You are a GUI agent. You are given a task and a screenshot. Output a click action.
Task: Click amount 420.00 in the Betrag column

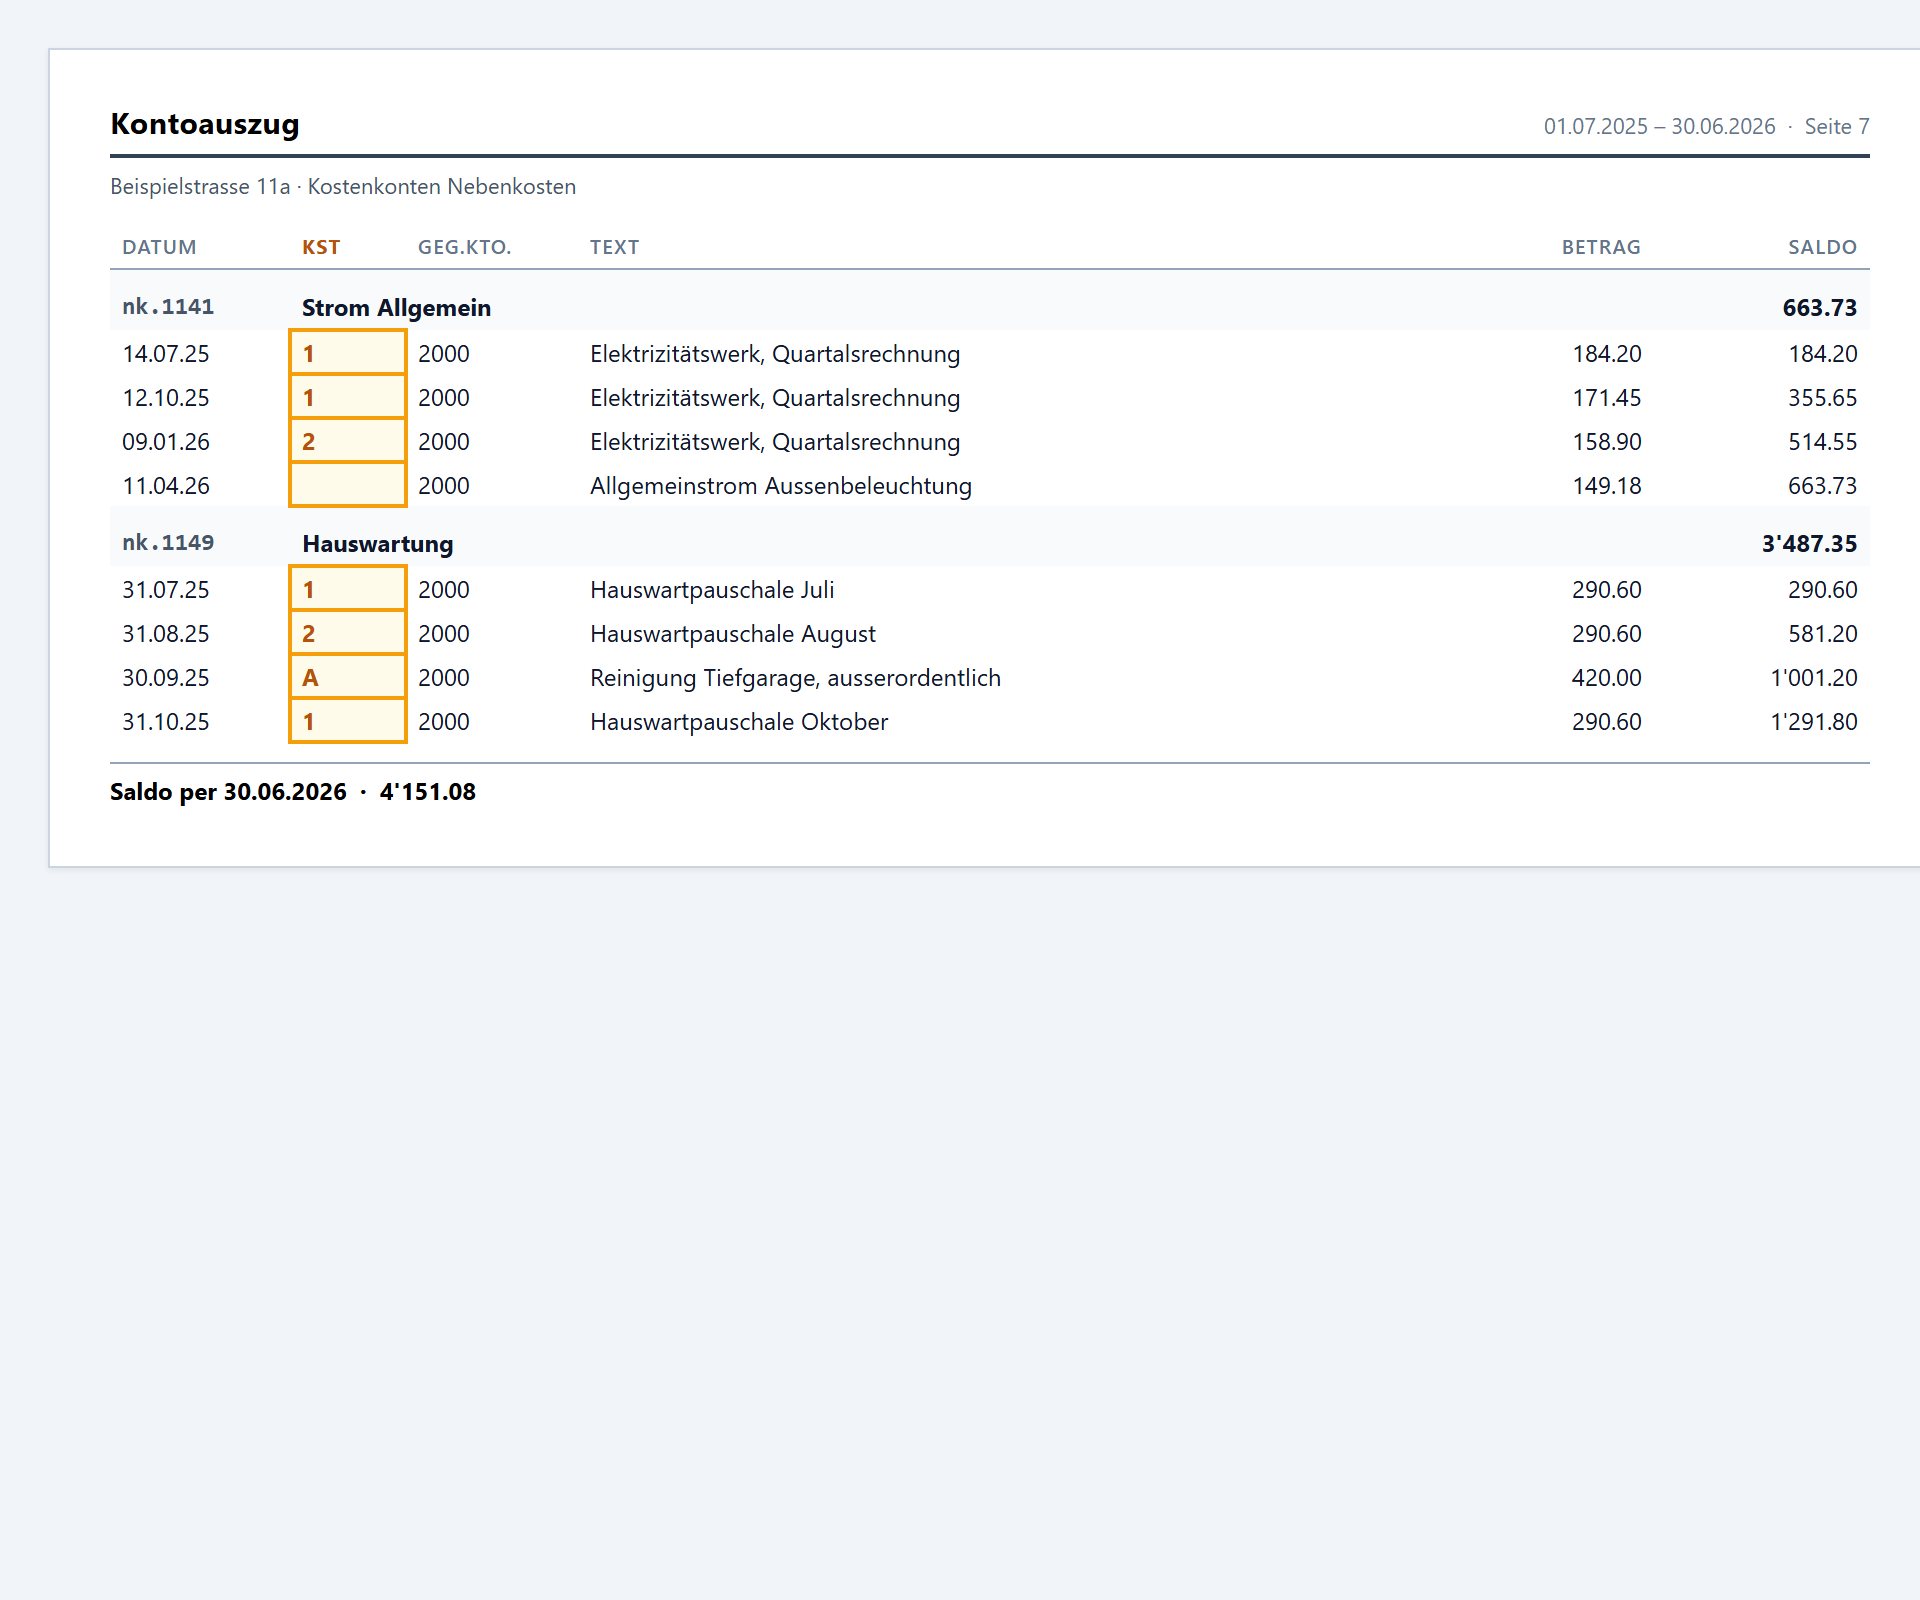click(1606, 677)
